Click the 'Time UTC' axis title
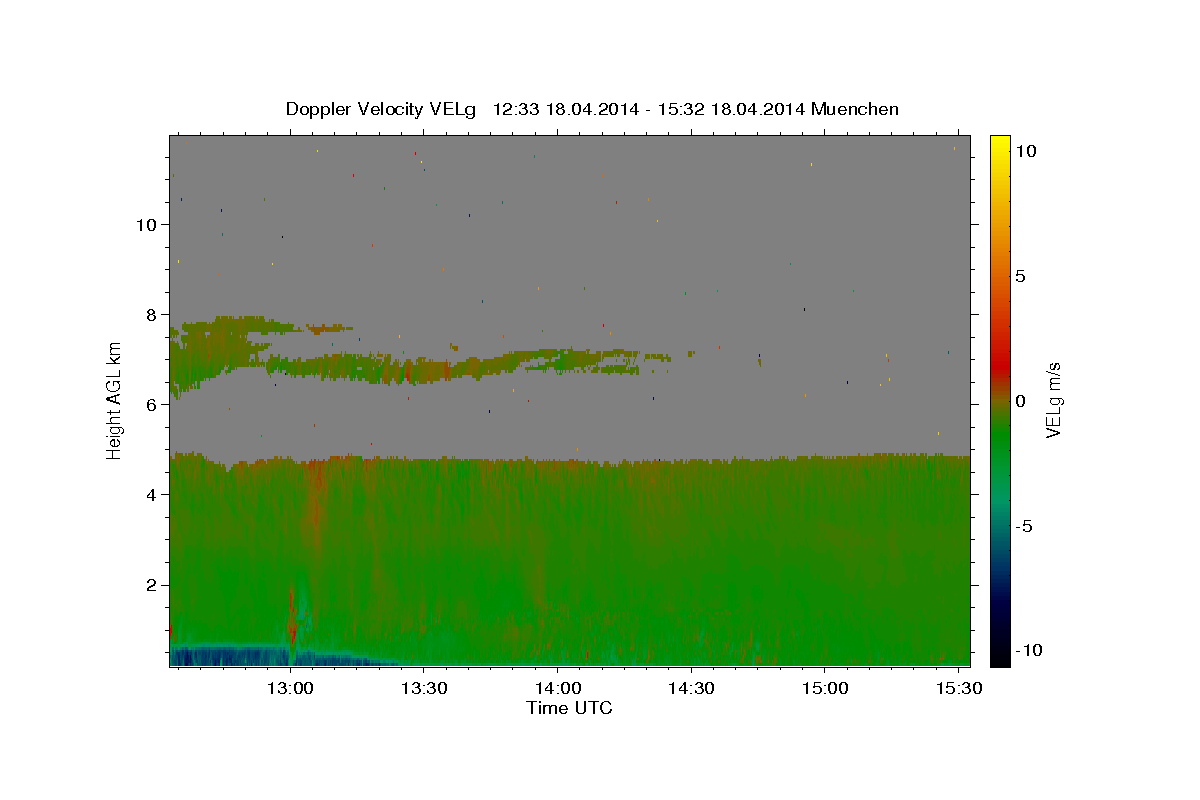 click(x=569, y=708)
